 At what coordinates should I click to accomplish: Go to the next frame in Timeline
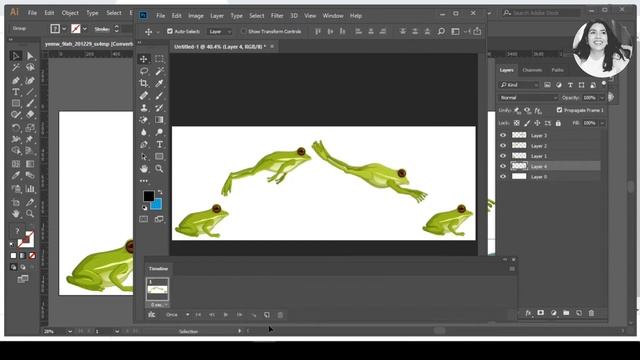tap(240, 315)
